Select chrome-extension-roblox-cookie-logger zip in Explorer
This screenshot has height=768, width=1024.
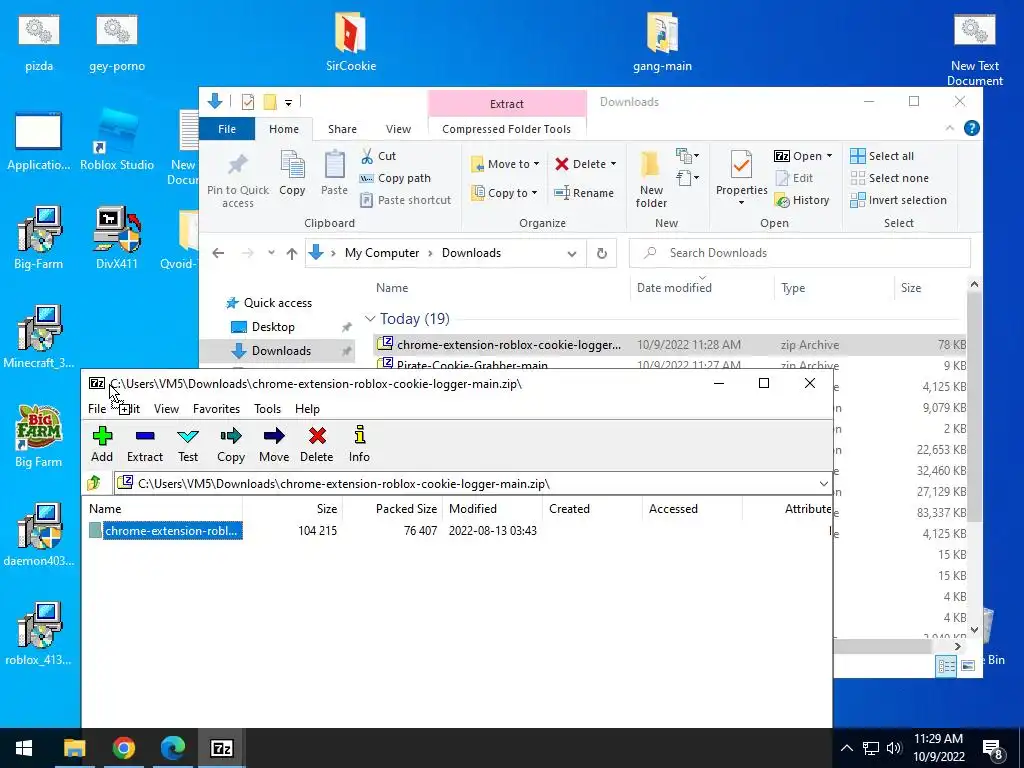[671, 345]
